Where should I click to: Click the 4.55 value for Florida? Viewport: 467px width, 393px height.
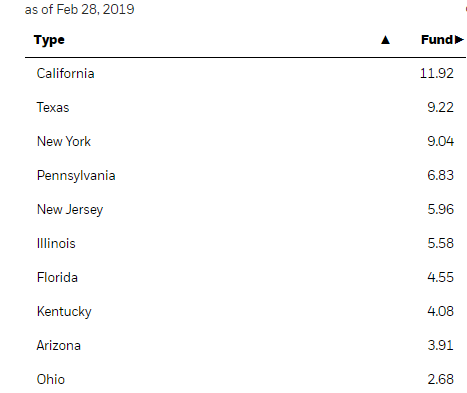pos(441,277)
